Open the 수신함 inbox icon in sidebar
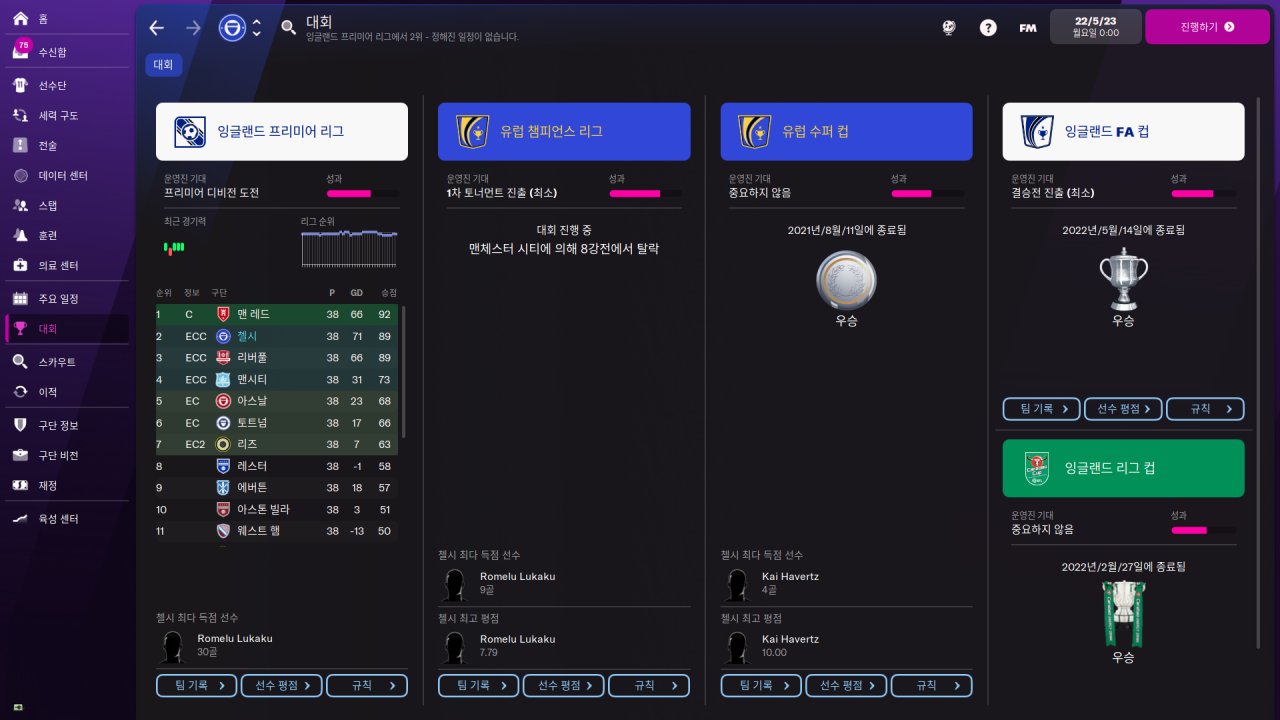This screenshot has width=1280, height=720. [21, 52]
